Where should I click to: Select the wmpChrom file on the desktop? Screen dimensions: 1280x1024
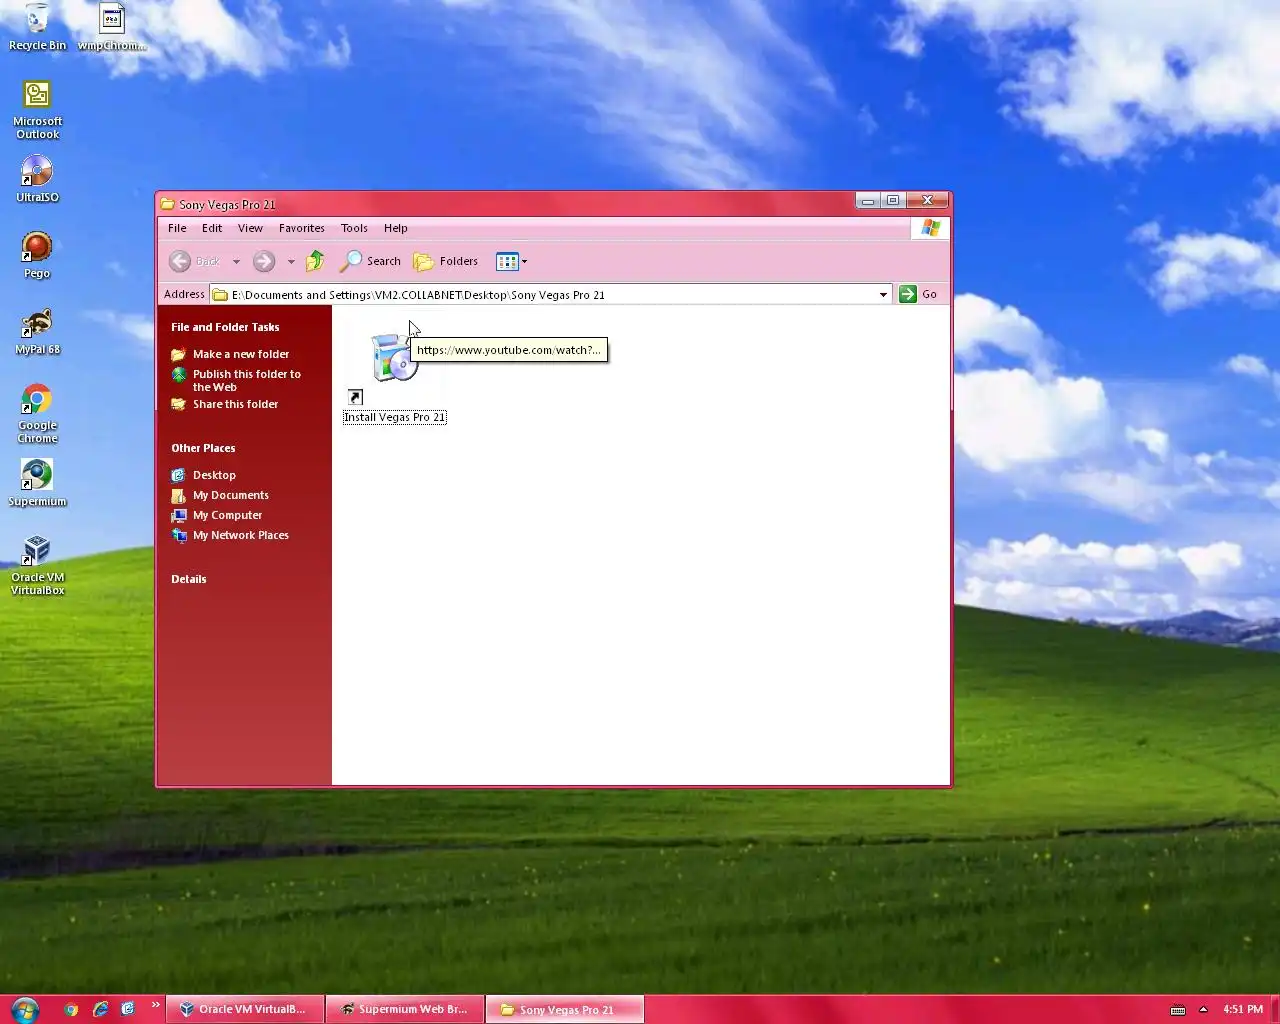pos(112,27)
